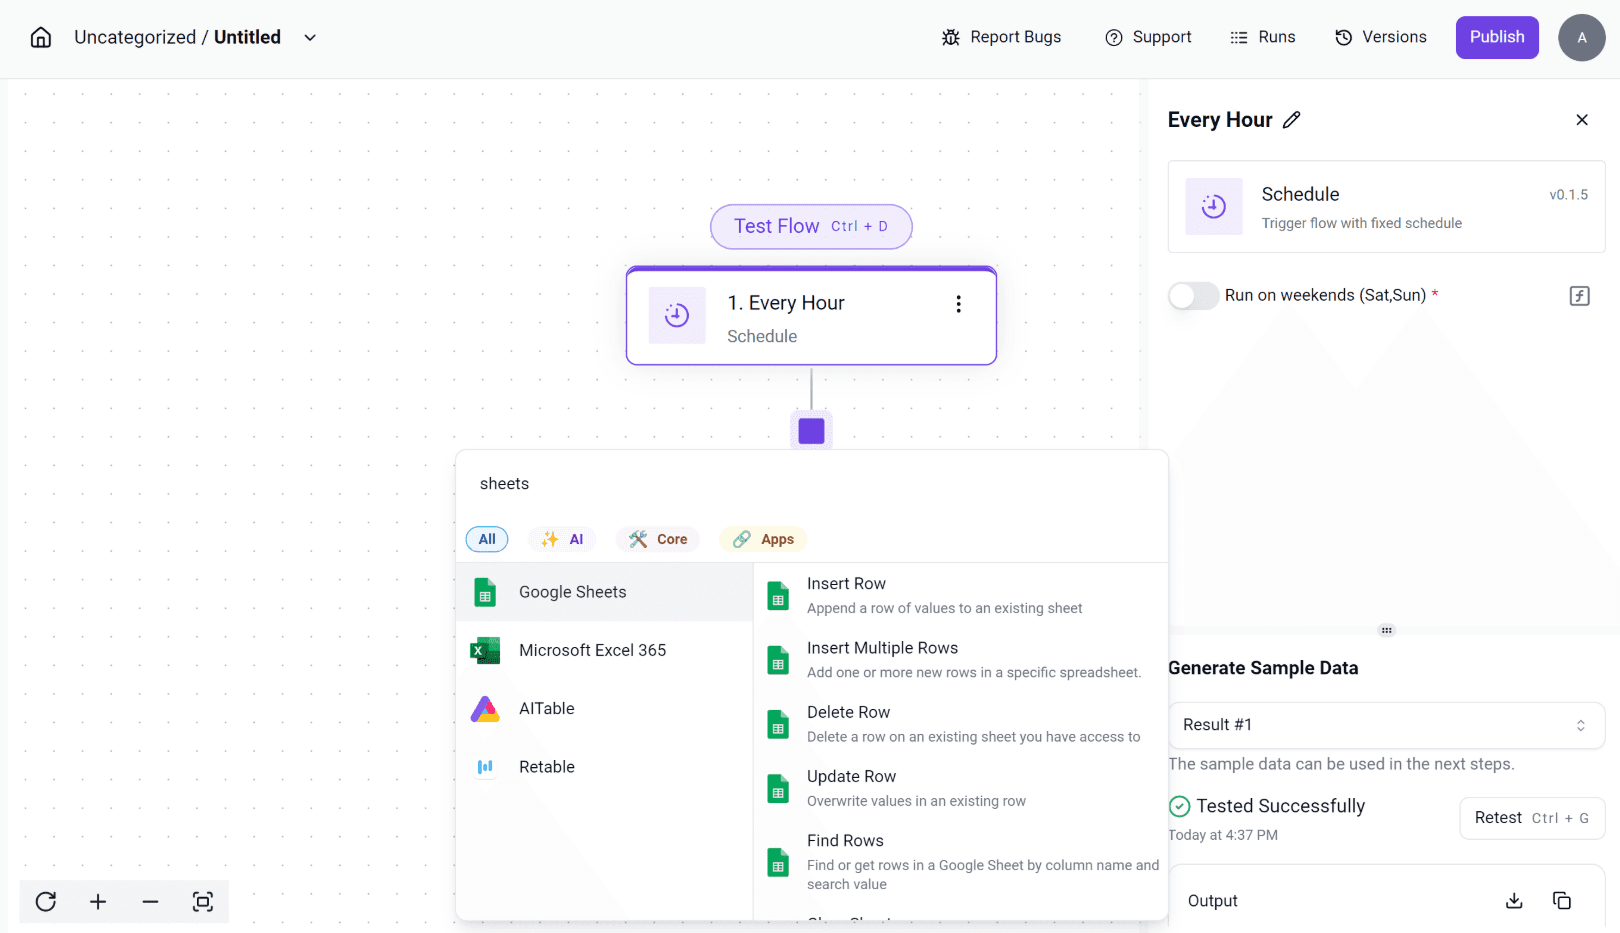This screenshot has height=933, width=1620.
Task: Rename the flow using the pencil icon
Action: coord(1292,119)
